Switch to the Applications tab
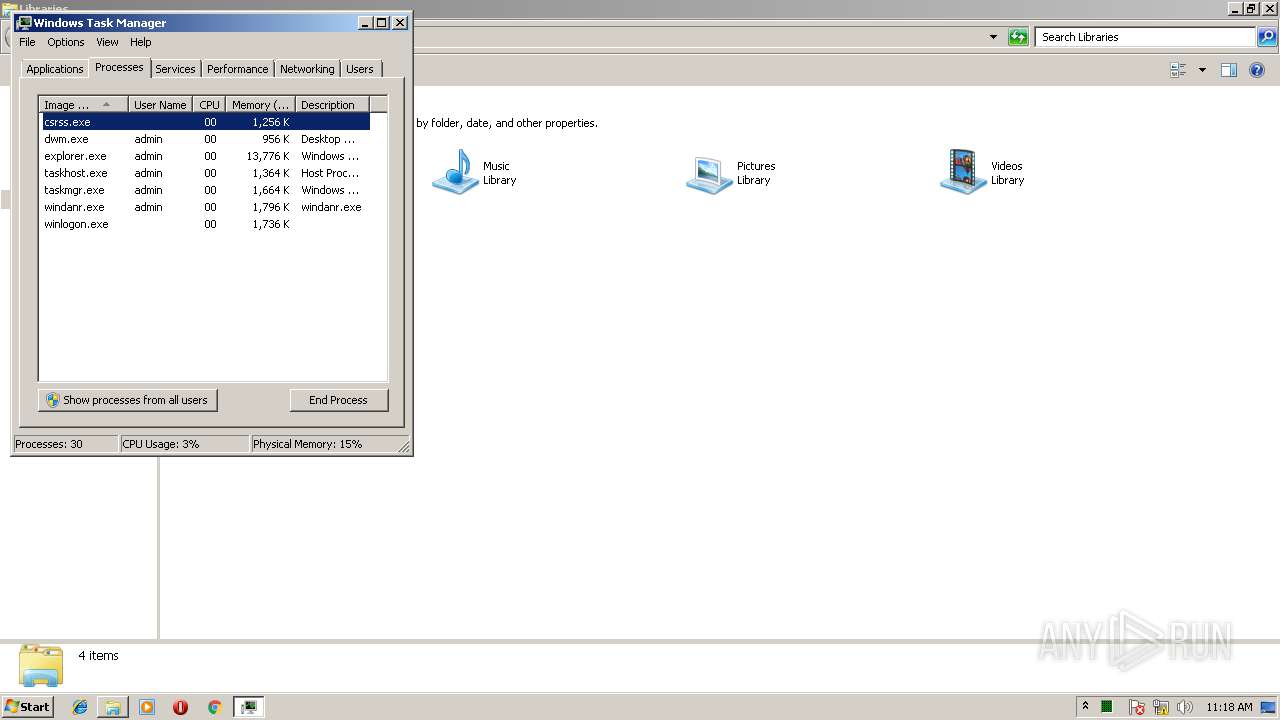This screenshot has height=720, width=1280. tap(55, 69)
